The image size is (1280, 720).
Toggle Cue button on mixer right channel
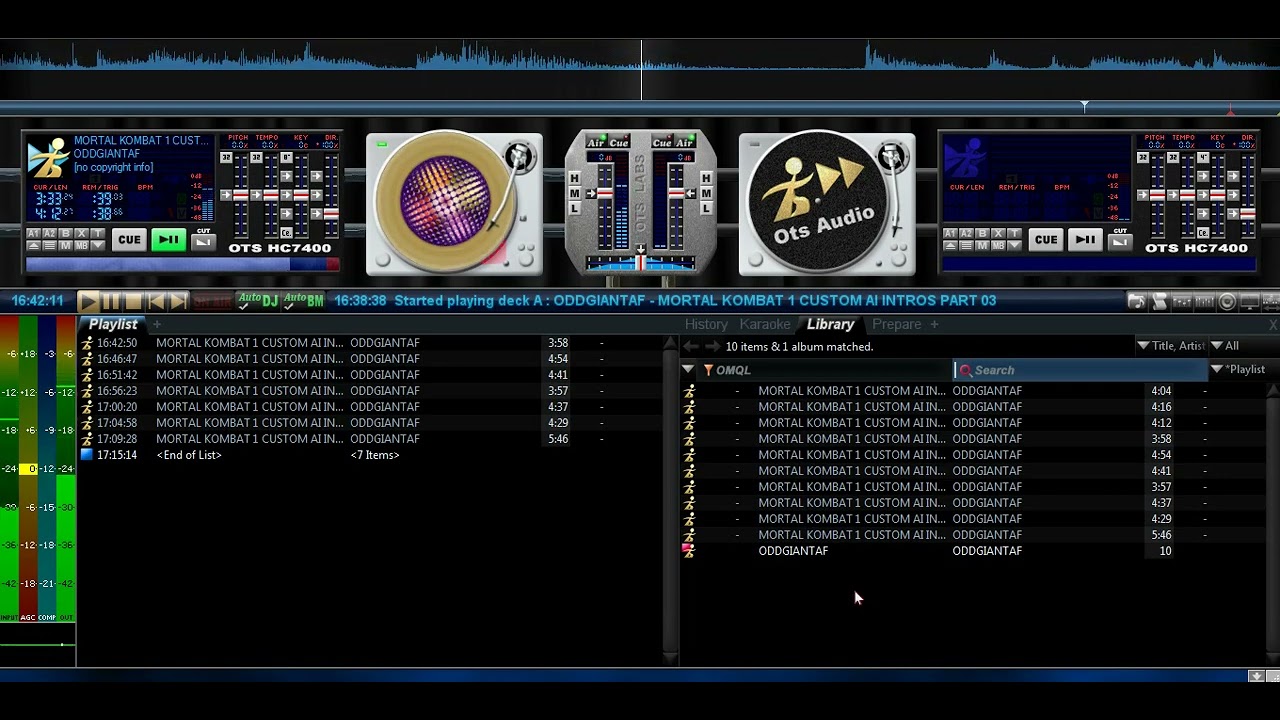click(662, 142)
